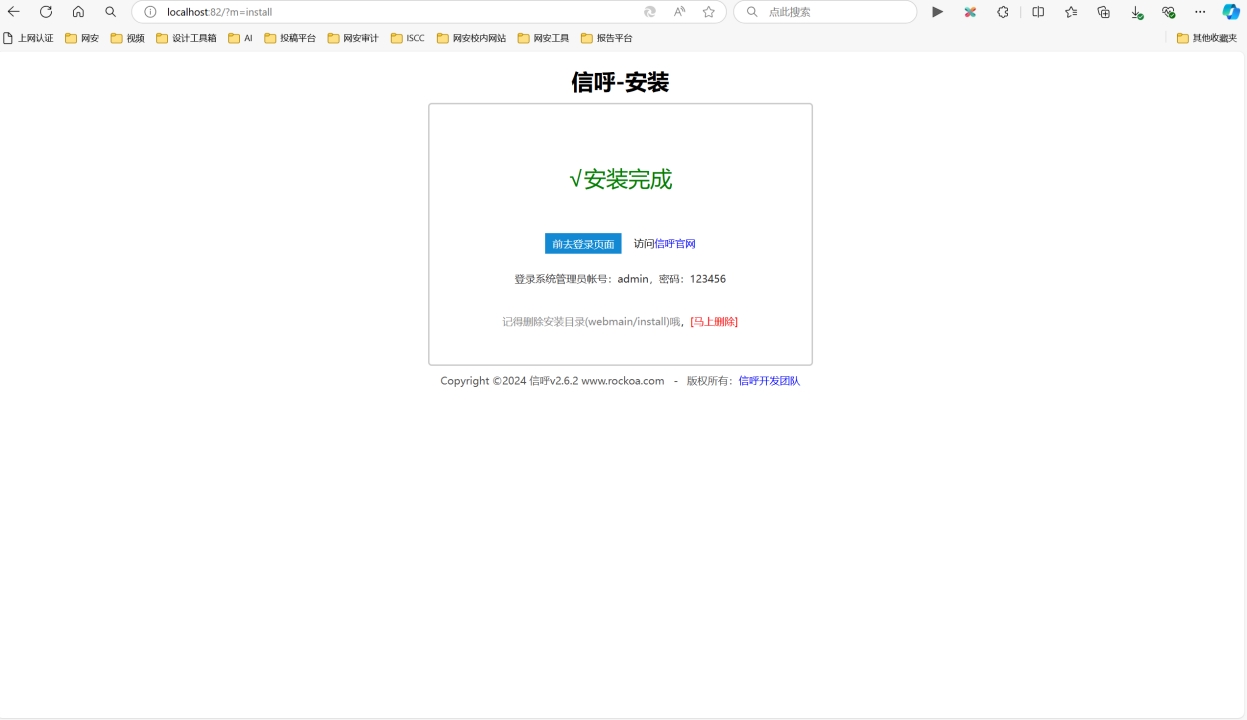Click the grey swirl icon in address bar
This screenshot has height=720, width=1247.
(650, 12)
